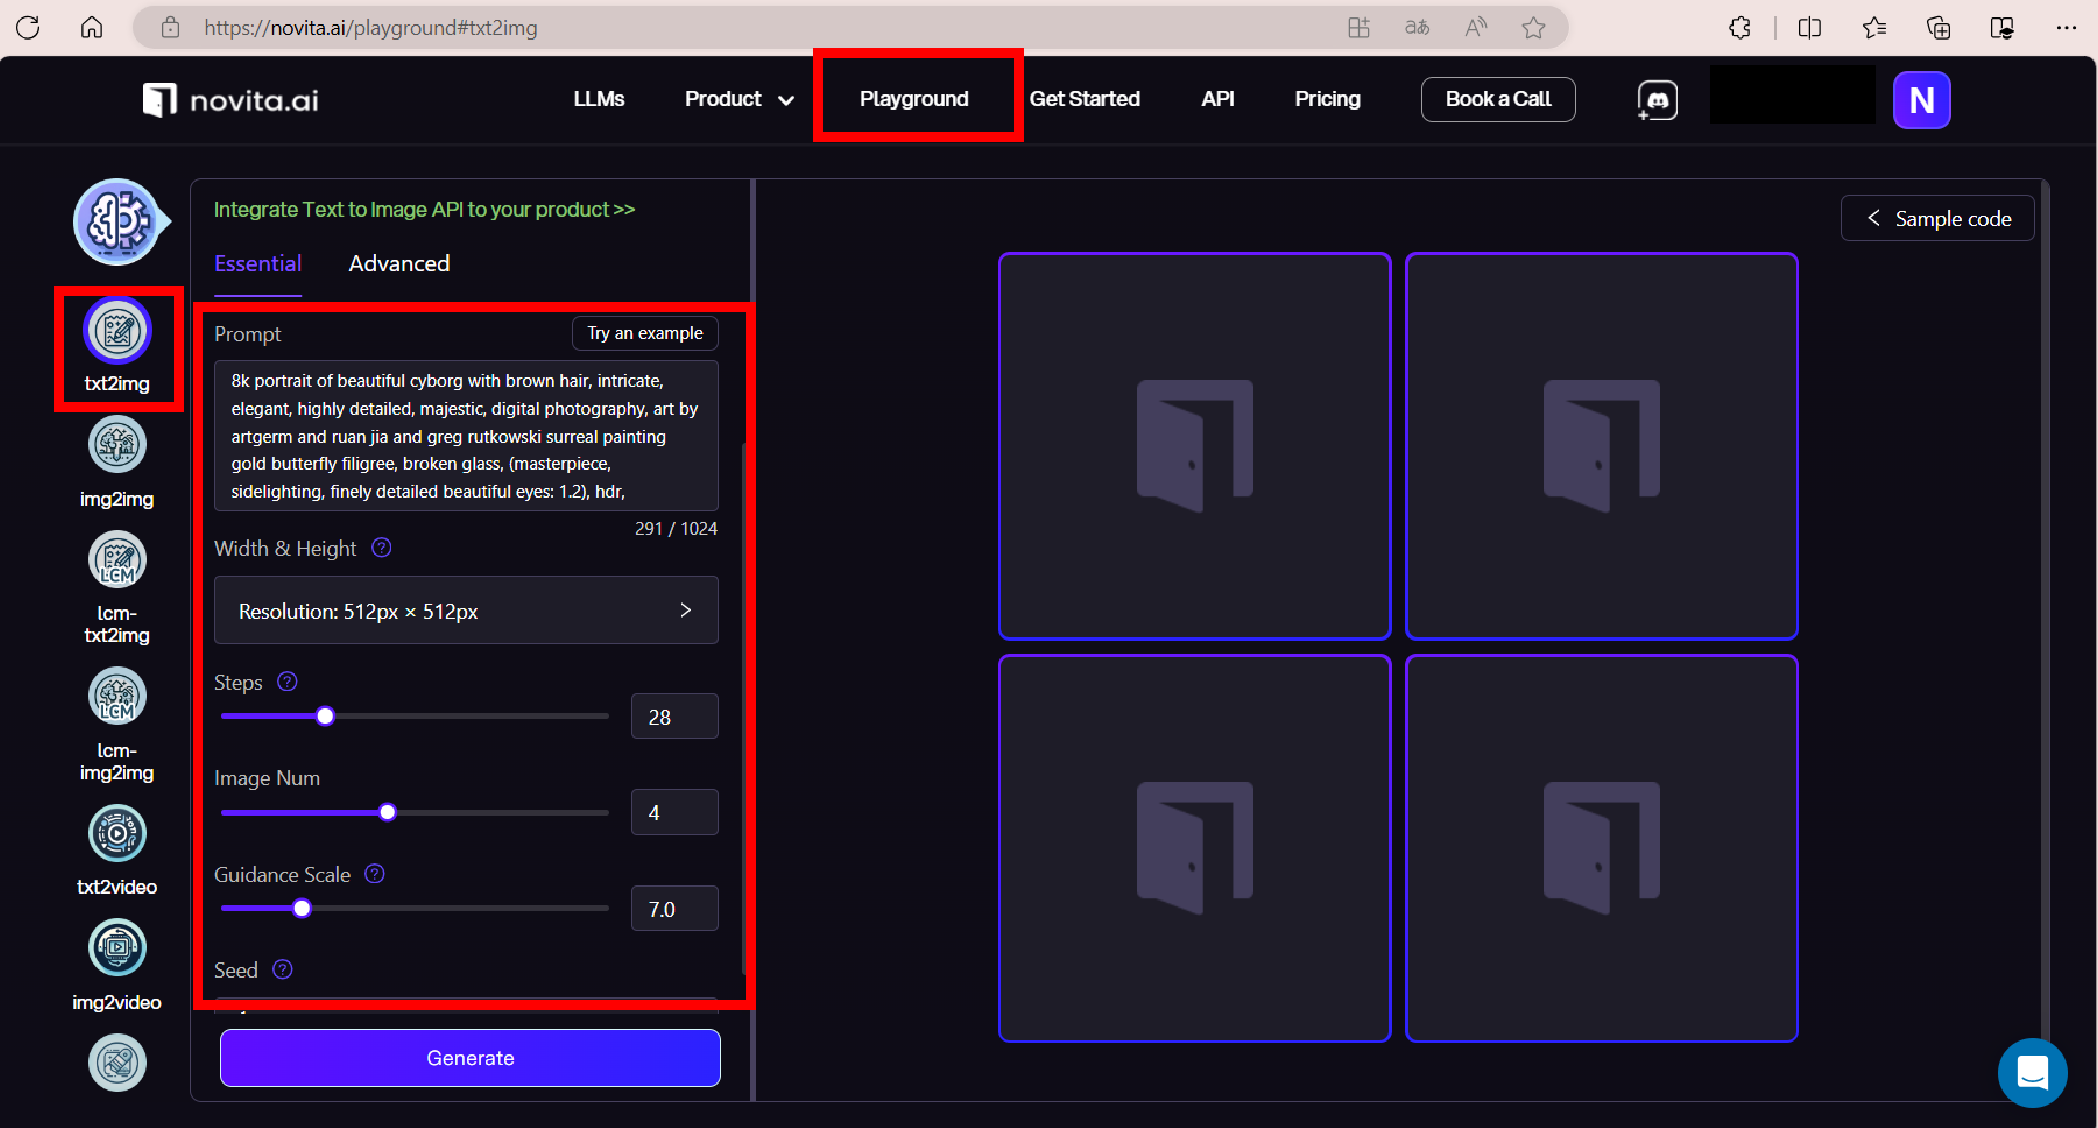Click the Image Num slider handle
Viewport: 2098px width, 1128px height.
(388, 812)
